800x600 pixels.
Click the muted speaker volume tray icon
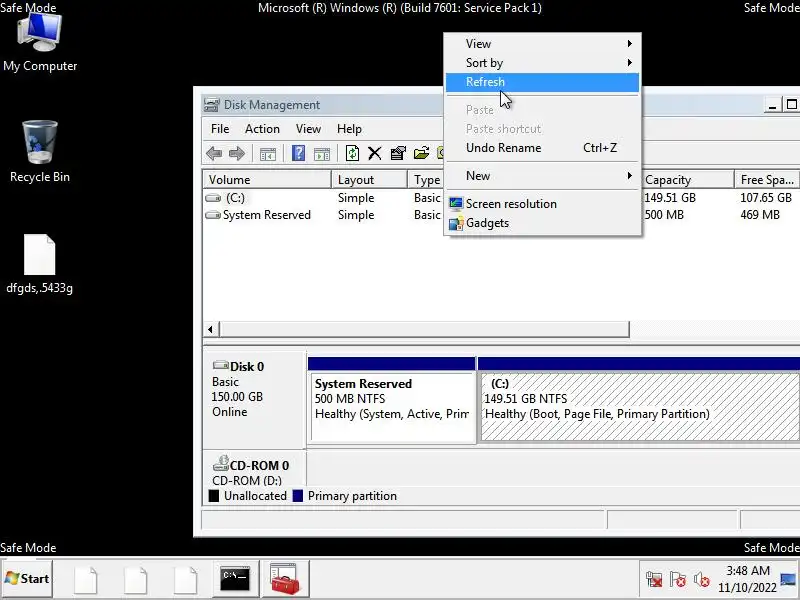(x=702, y=579)
